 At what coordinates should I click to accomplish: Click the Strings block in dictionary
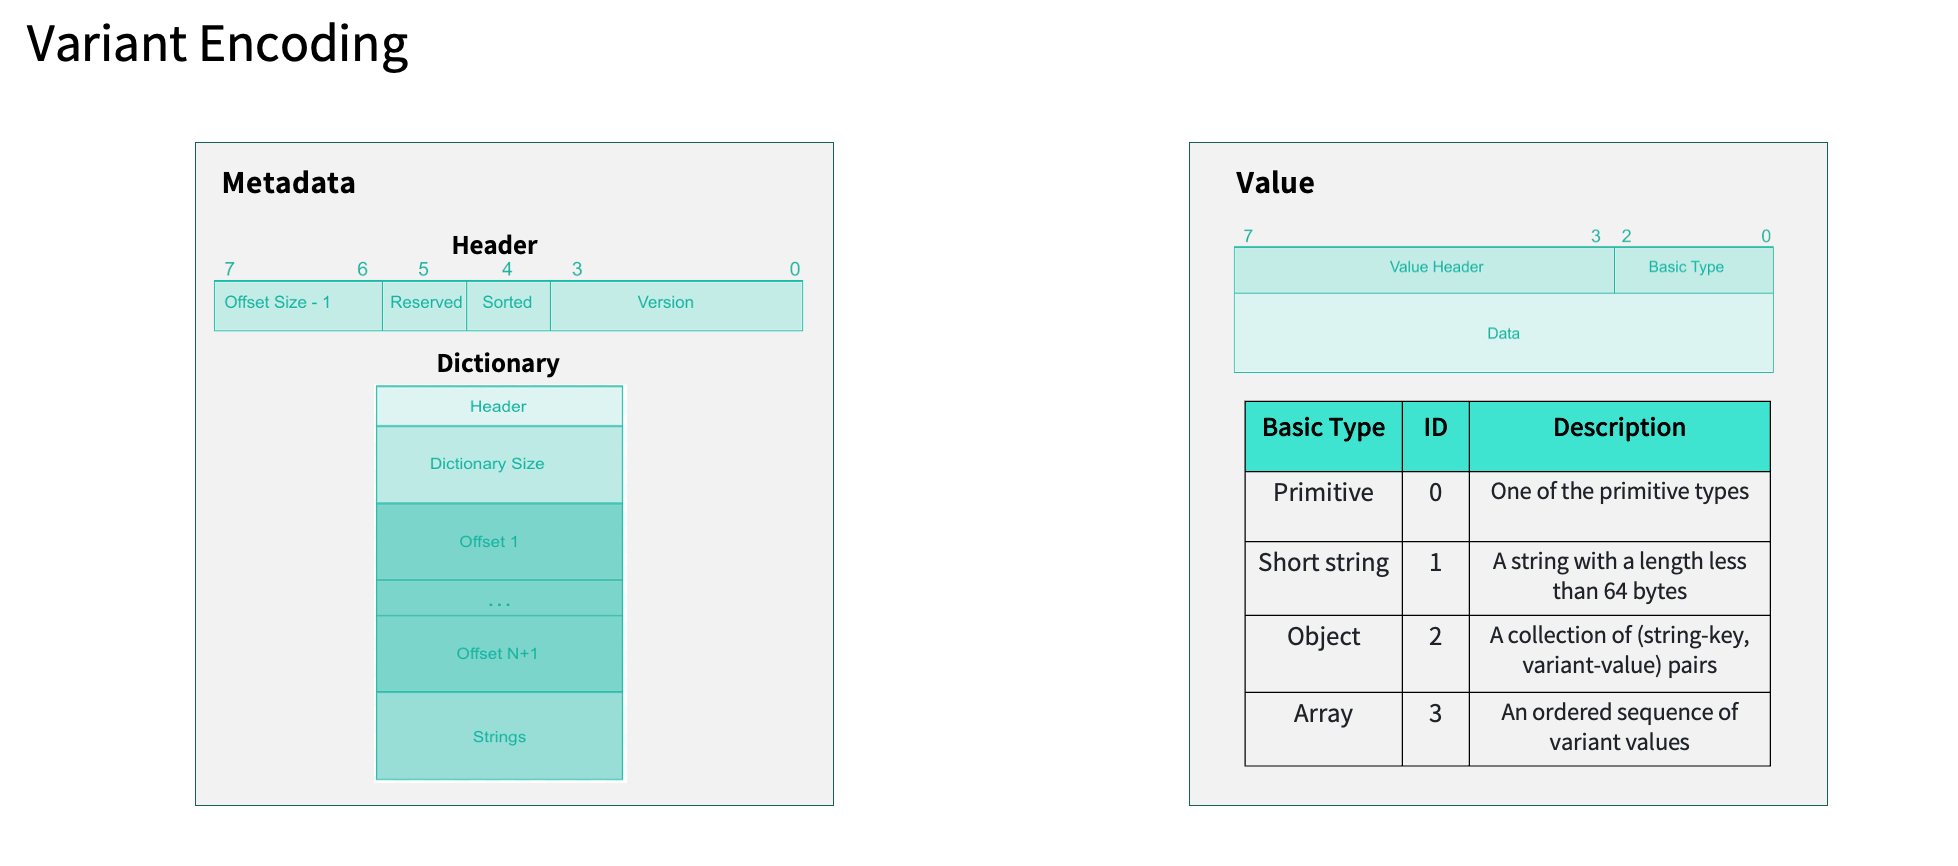point(498,737)
